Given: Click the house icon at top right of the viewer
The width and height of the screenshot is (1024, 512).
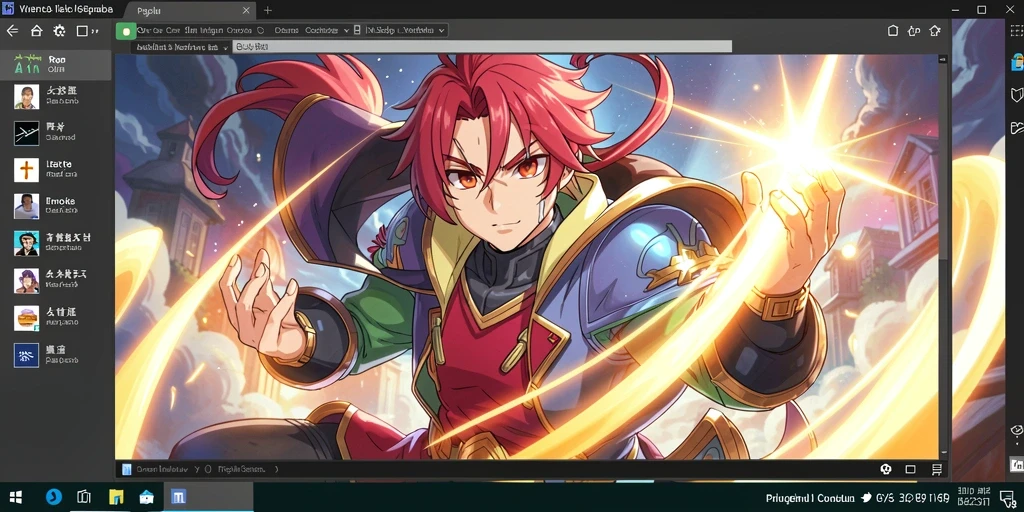Looking at the screenshot, I should coord(935,31).
